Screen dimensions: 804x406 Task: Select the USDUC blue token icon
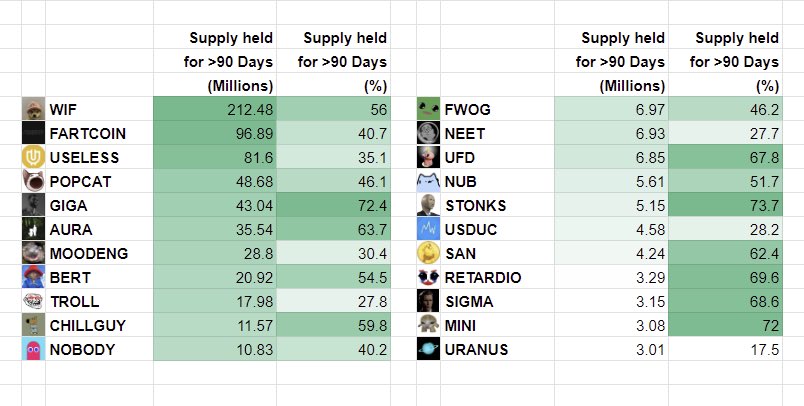pyautogui.click(x=429, y=229)
